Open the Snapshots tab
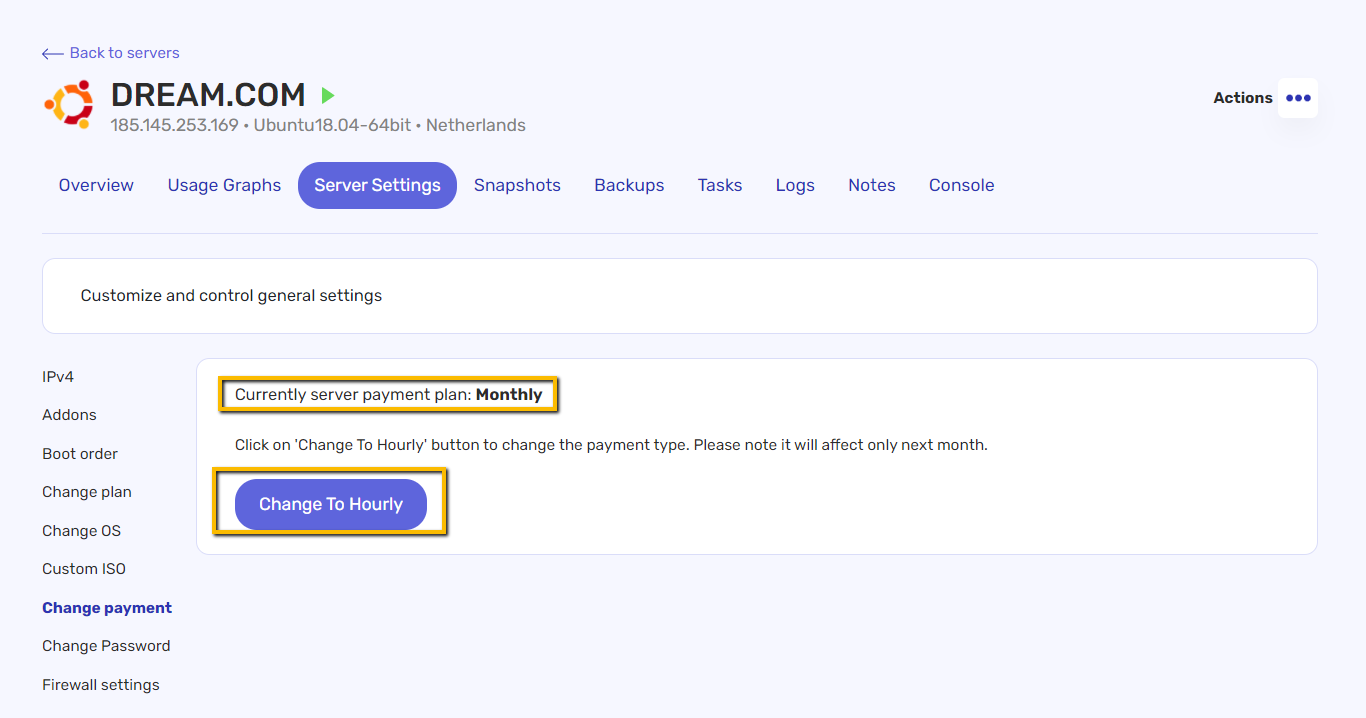This screenshot has width=1366, height=718. (517, 185)
